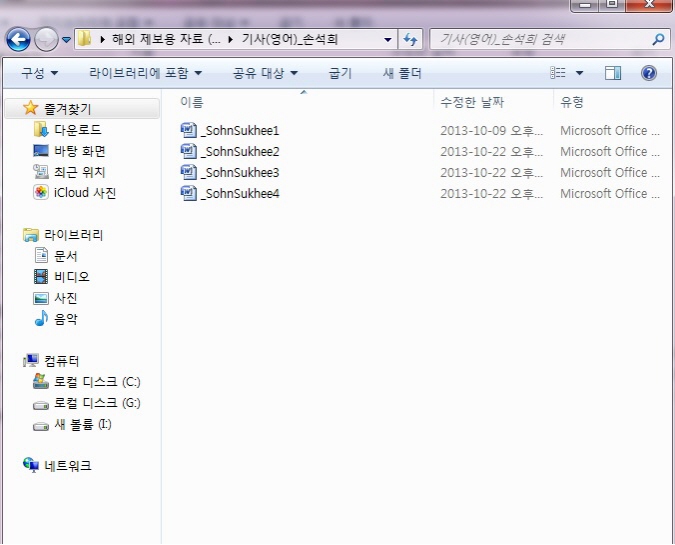The height and width of the screenshot is (545, 675).
Task: Open the 구성 dropdown menu
Action: pyautogui.click(x=39, y=73)
